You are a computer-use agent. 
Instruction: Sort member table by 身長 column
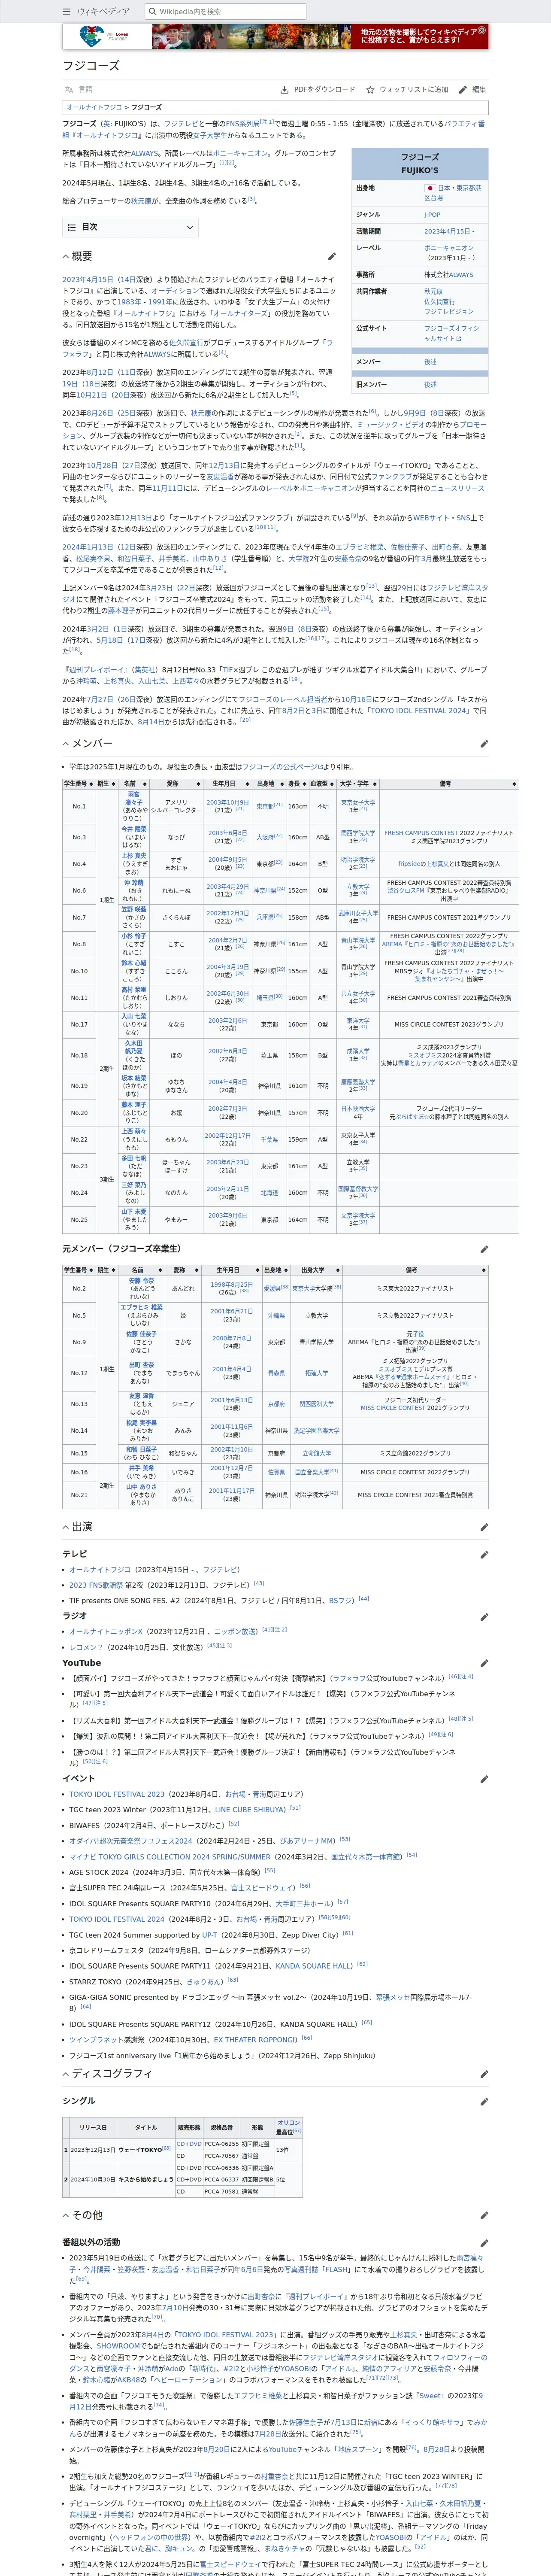(x=297, y=784)
